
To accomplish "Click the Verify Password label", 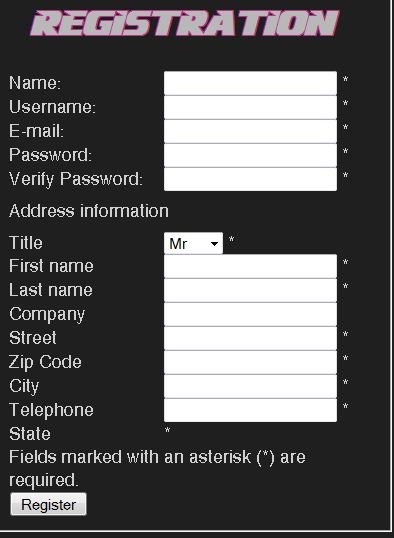I will (x=76, y=179).
